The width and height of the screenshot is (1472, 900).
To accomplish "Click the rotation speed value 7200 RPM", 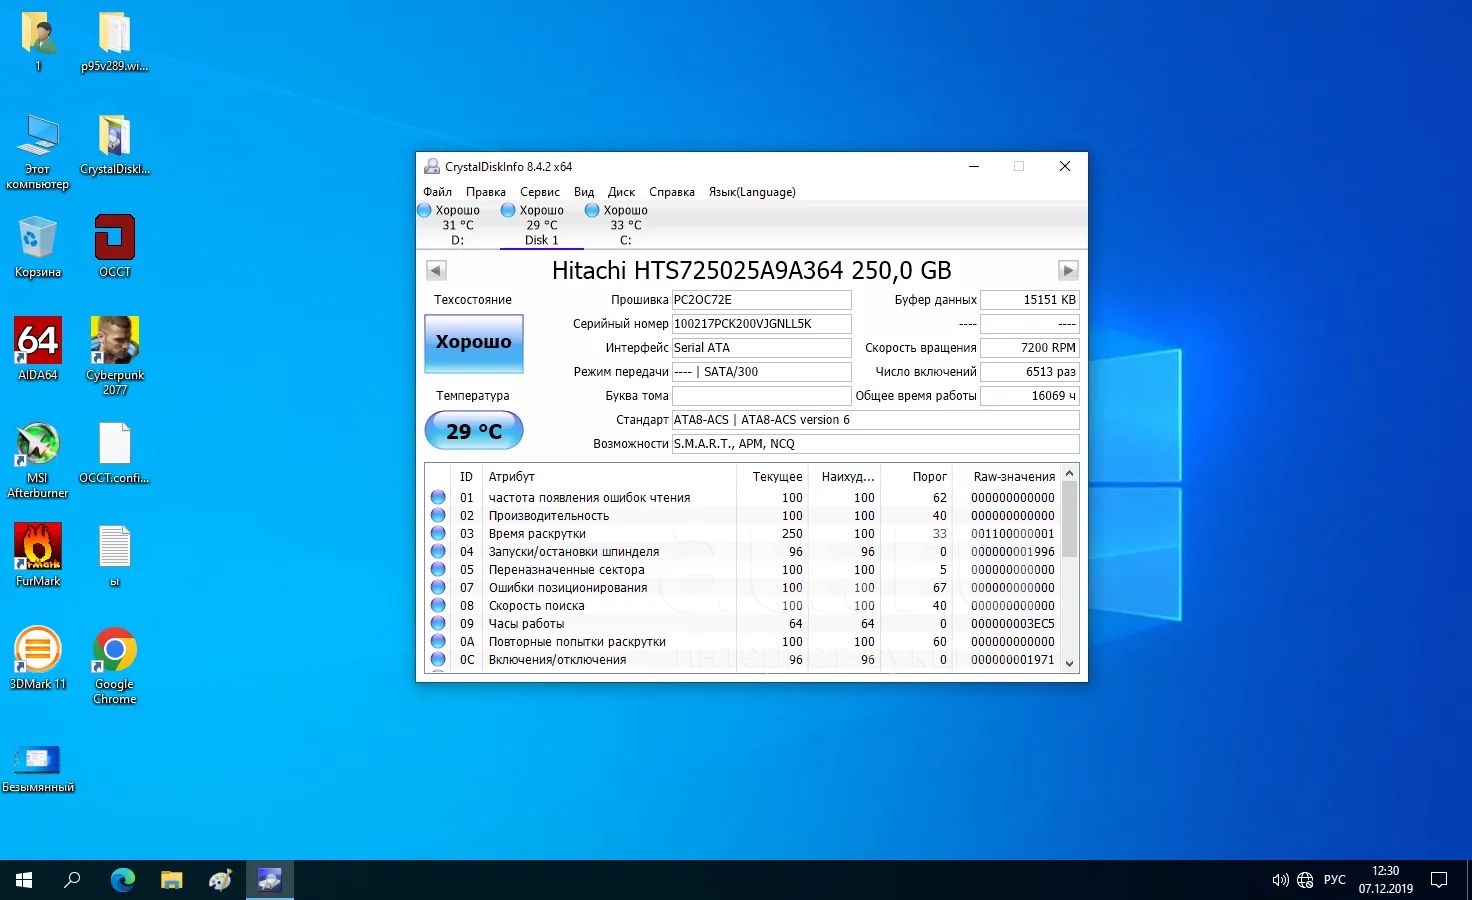I will click(x=1030, y=348).
